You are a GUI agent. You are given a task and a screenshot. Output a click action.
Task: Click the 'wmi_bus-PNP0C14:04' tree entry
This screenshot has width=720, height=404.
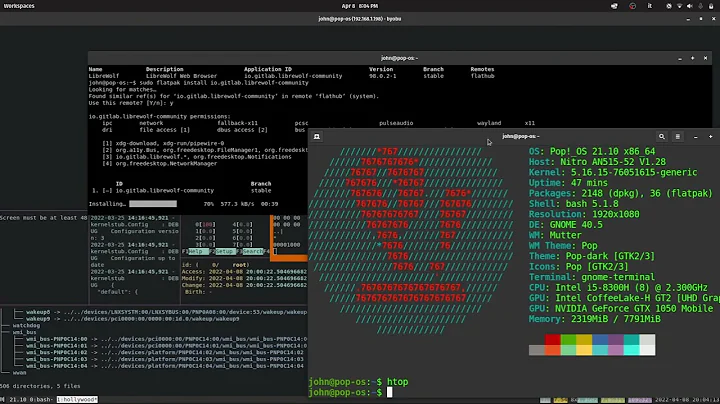pos(56,366)
